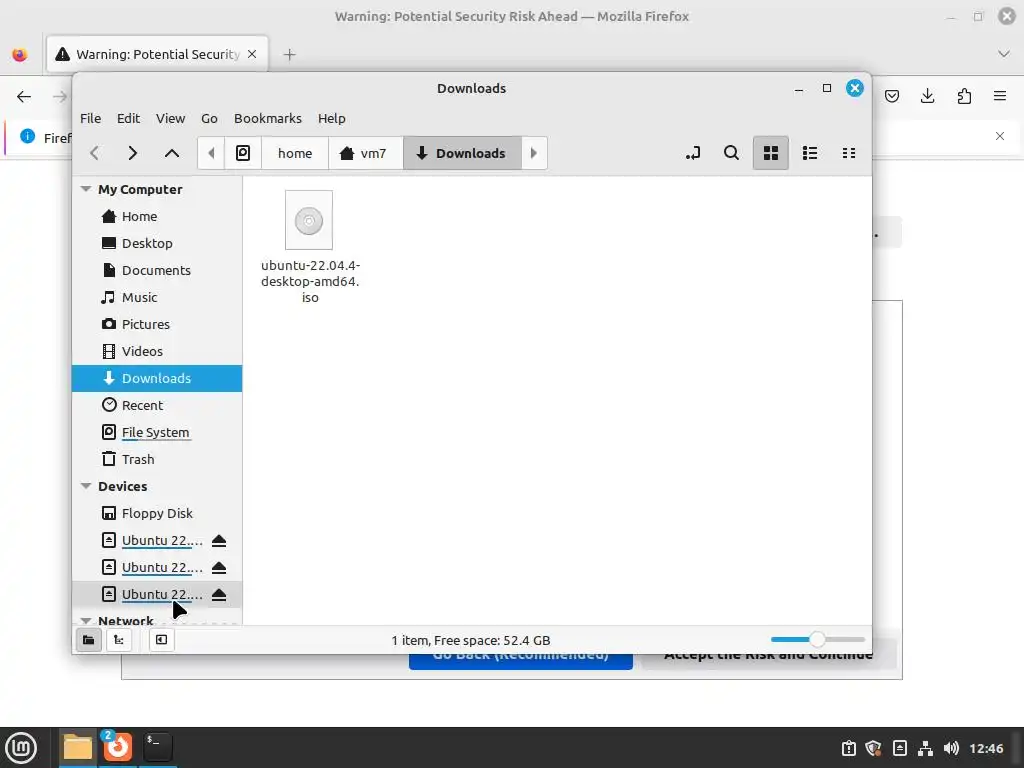The image size is (1024, 768).
Task: Open Firefox extensions panel
Action: (x=964, y=97)
